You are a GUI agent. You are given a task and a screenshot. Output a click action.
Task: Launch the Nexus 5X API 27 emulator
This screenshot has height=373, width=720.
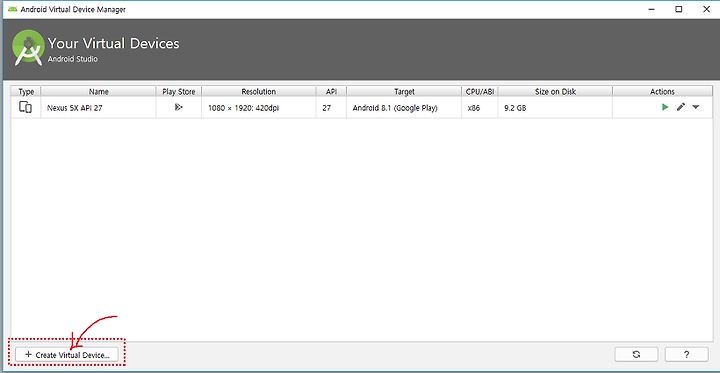(664, 107)
